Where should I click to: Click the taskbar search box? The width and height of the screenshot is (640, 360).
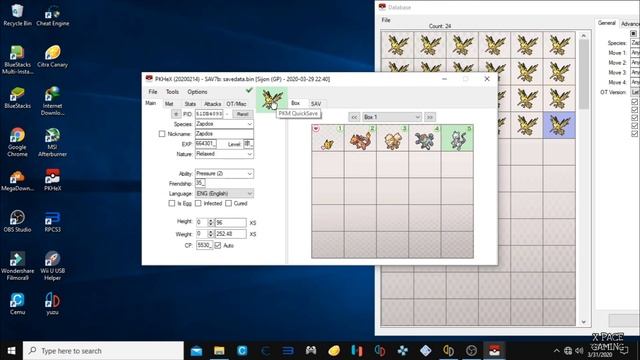pos(103,351)
